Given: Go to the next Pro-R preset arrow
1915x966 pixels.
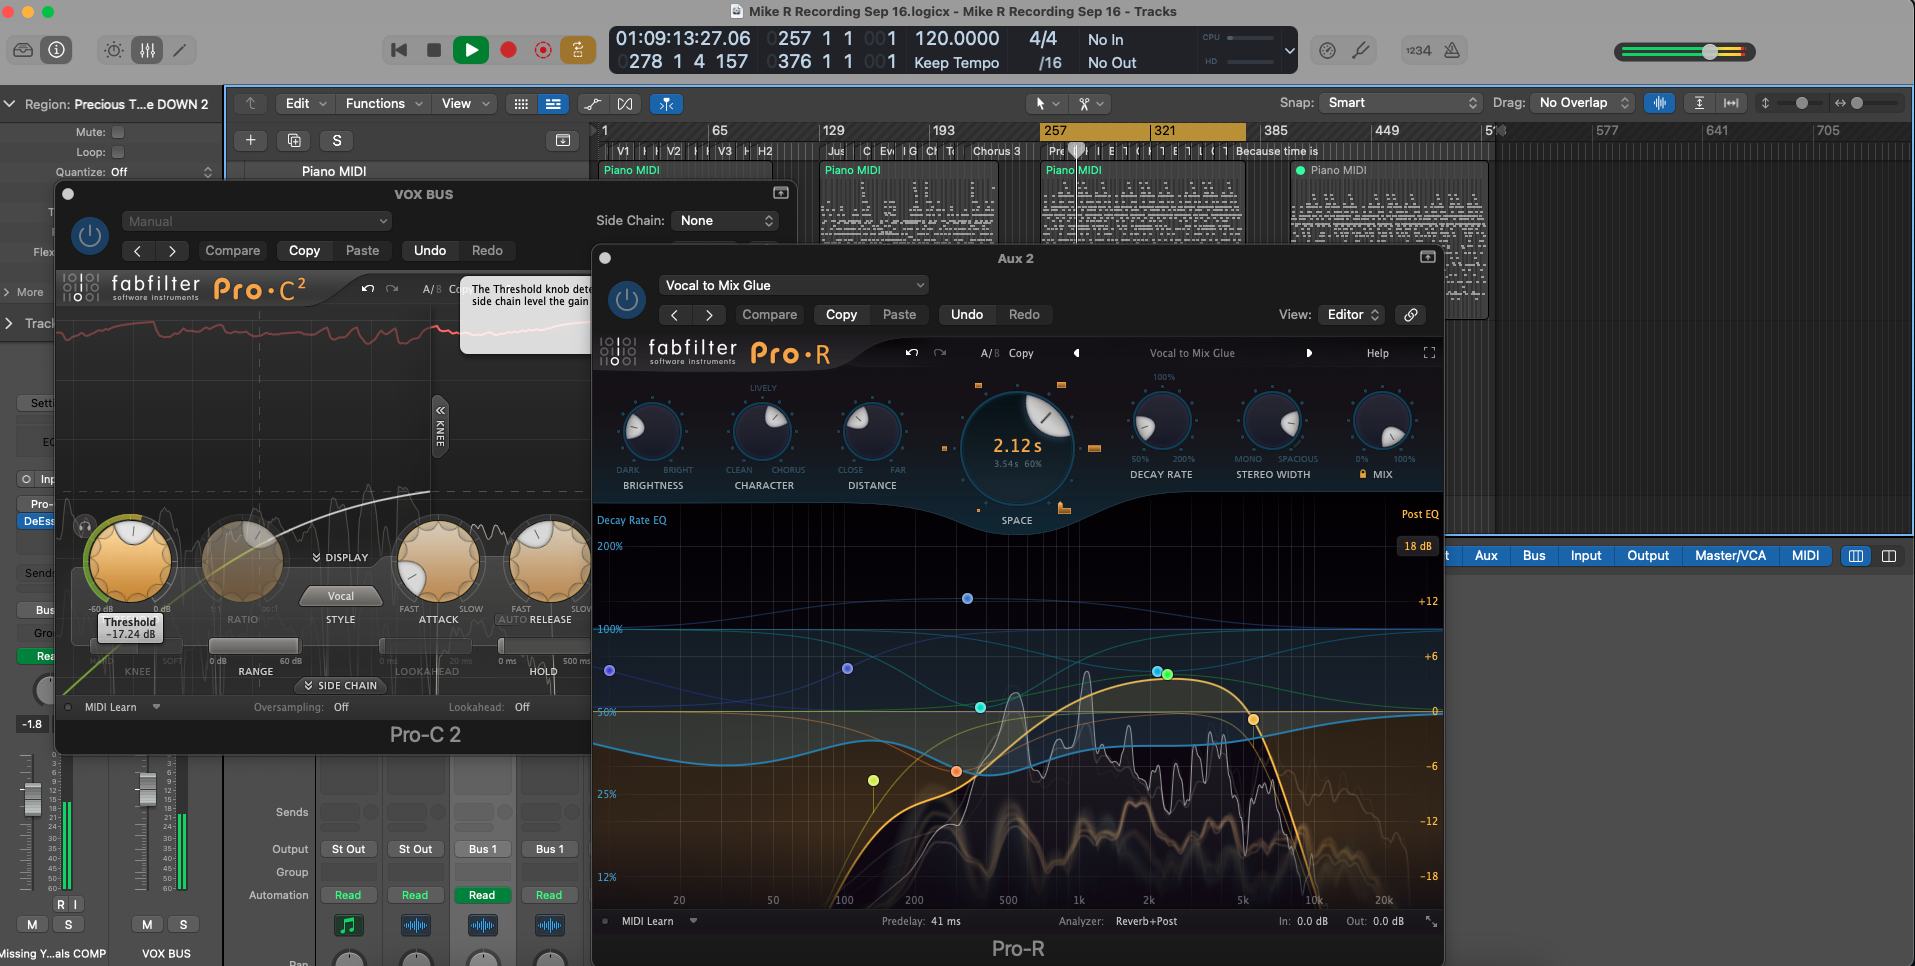Looking at the screenshot, I should (1309, 353).
